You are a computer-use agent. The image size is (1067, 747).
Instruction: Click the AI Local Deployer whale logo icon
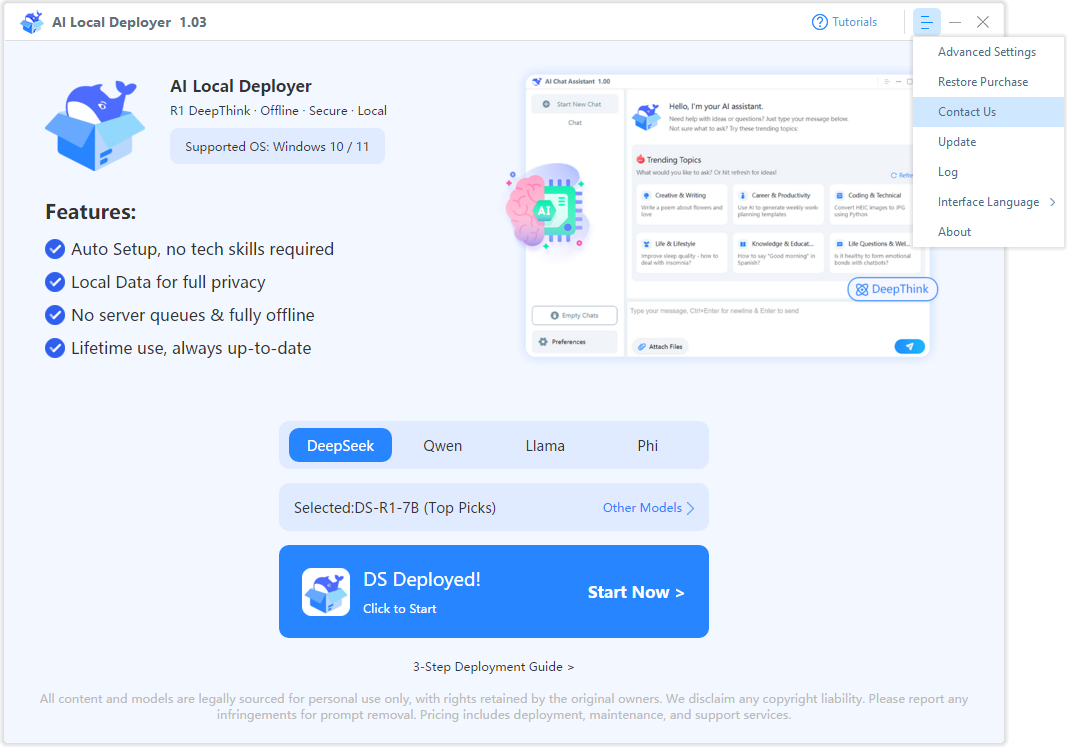31,21
